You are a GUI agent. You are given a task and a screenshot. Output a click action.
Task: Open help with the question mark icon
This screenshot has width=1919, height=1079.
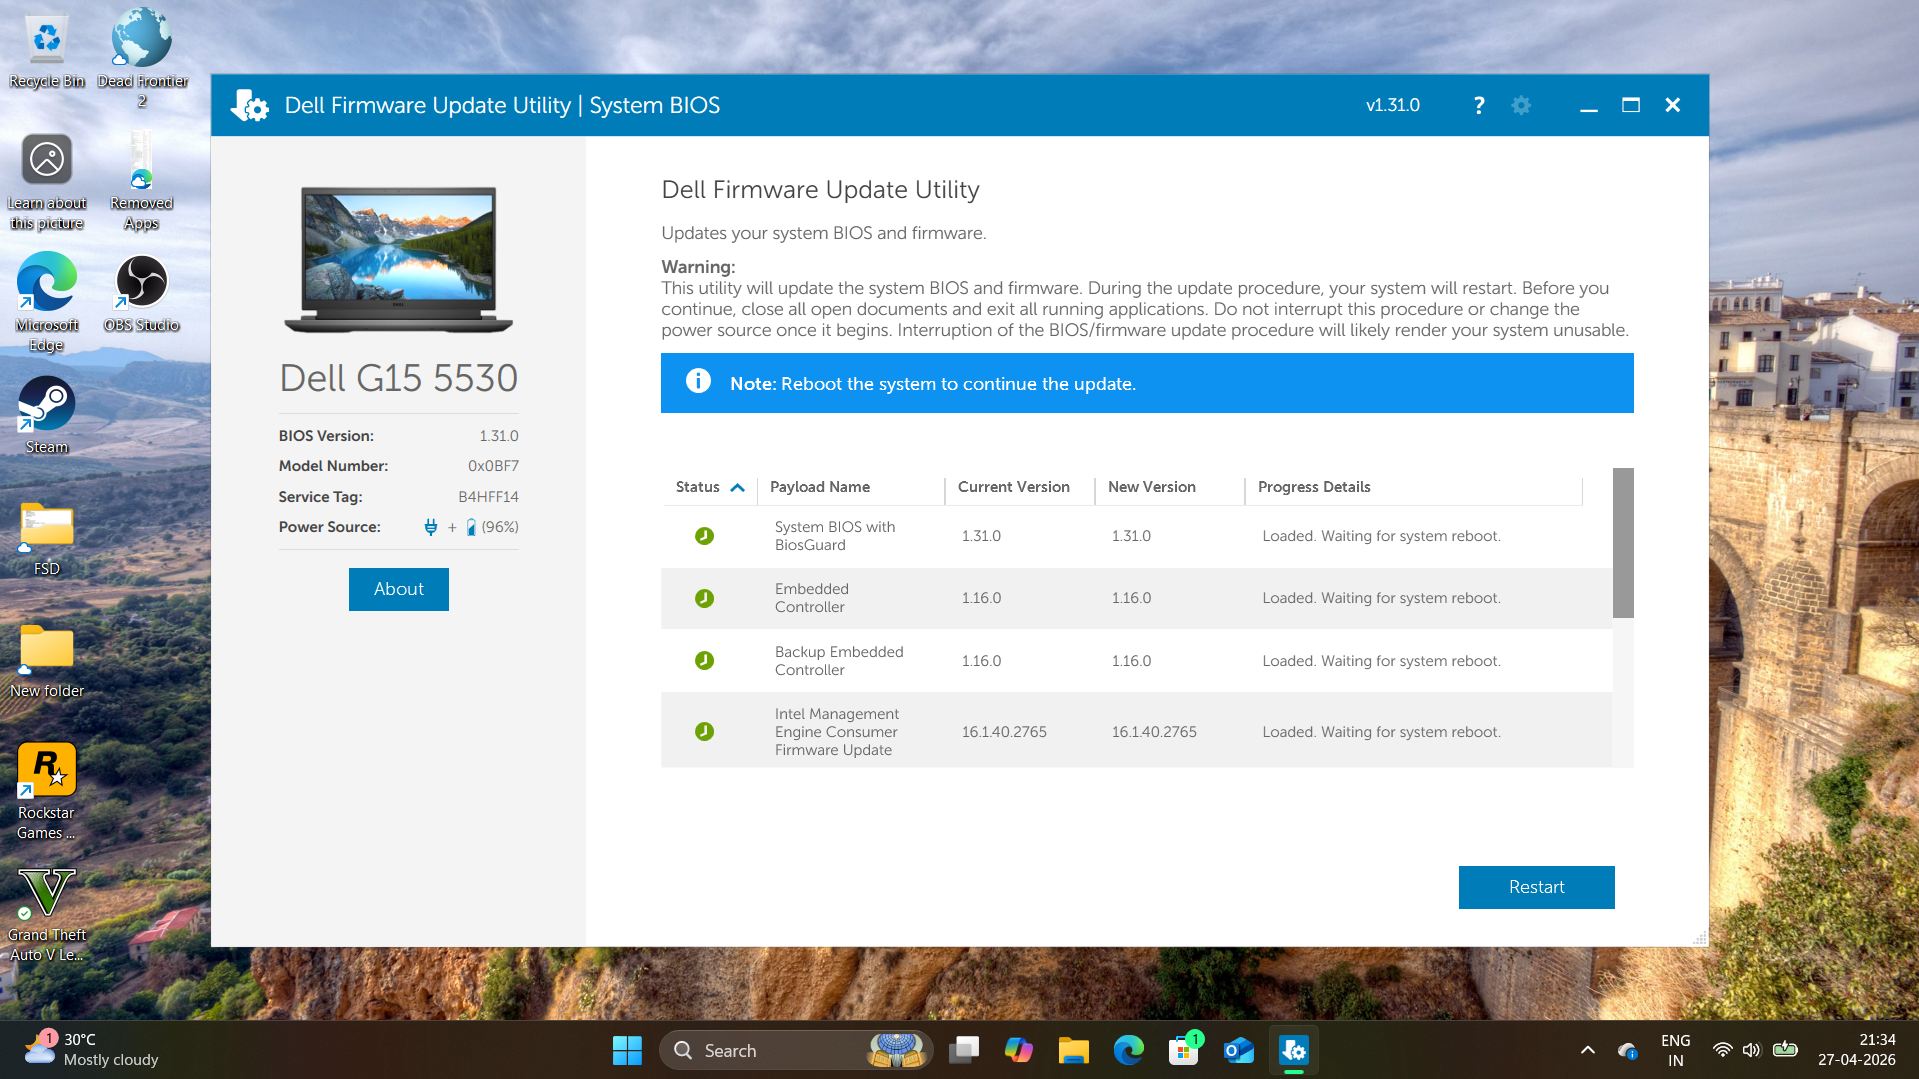(x=1479, y=105)
